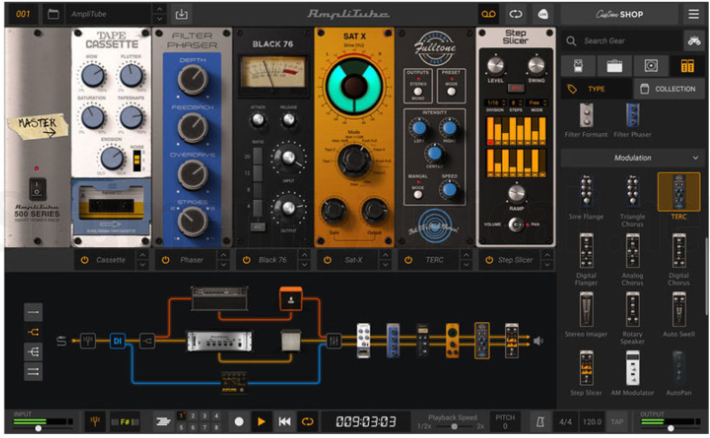Choose the Rotary Speaker rack unit

pos(633,318)
